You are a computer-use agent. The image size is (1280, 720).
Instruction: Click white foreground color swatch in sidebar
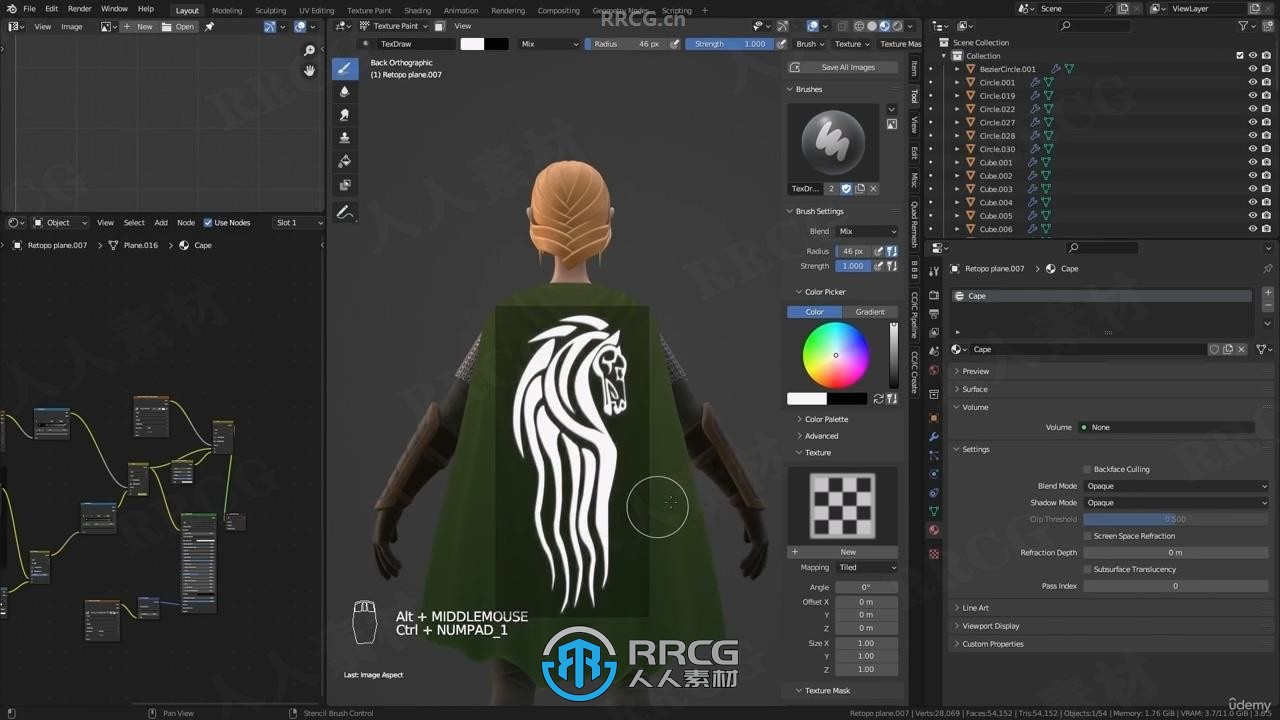pos(807,398)
